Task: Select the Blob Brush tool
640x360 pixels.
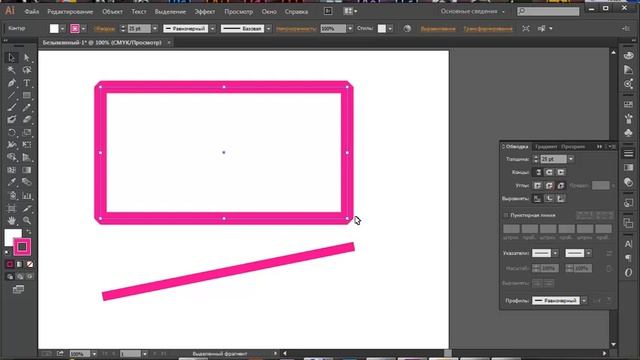Action: (x=11, y=120)
